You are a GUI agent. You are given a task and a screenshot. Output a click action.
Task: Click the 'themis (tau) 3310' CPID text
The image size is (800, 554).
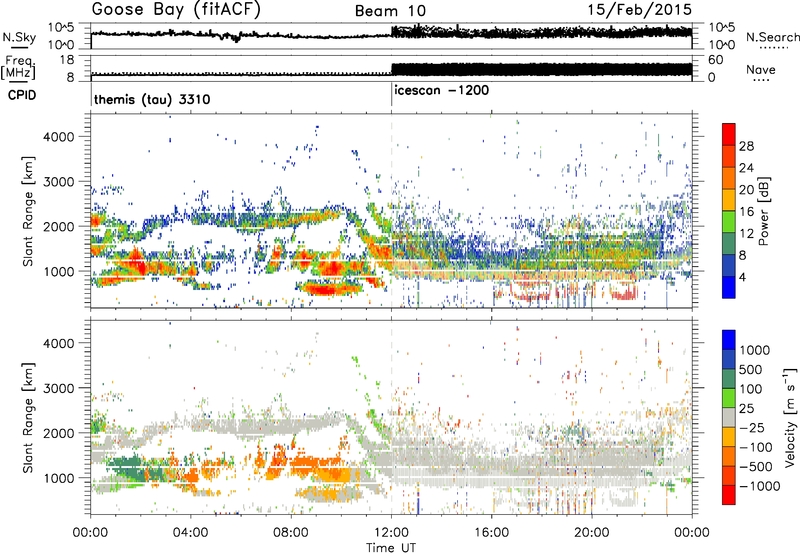(x=152, y=99)
